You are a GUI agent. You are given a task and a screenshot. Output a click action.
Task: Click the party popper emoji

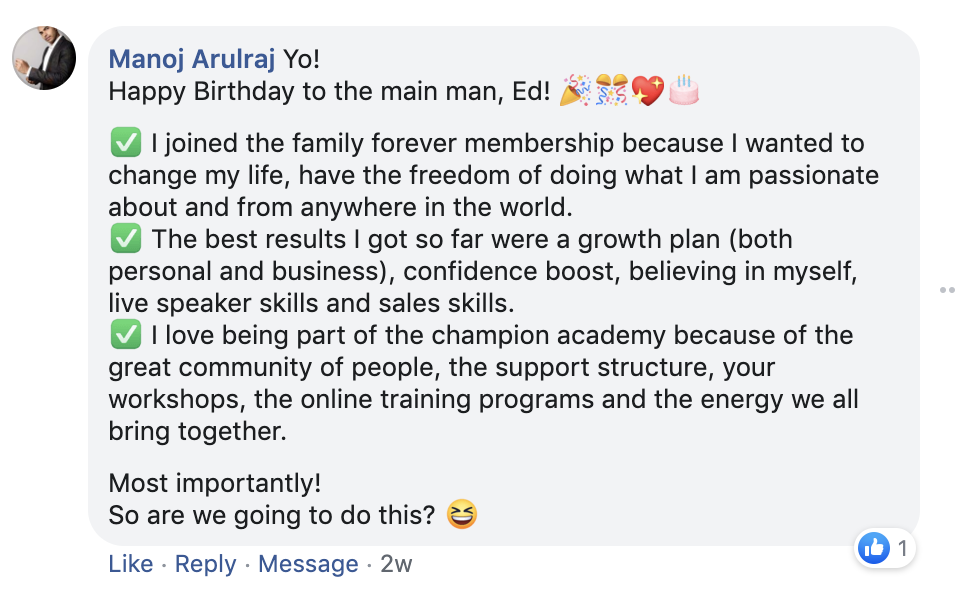pos(575,91)
